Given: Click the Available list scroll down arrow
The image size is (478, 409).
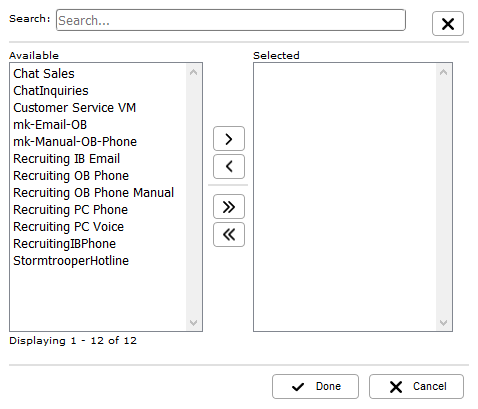Looking at the screenshot, I should click(x=193, y=322).
